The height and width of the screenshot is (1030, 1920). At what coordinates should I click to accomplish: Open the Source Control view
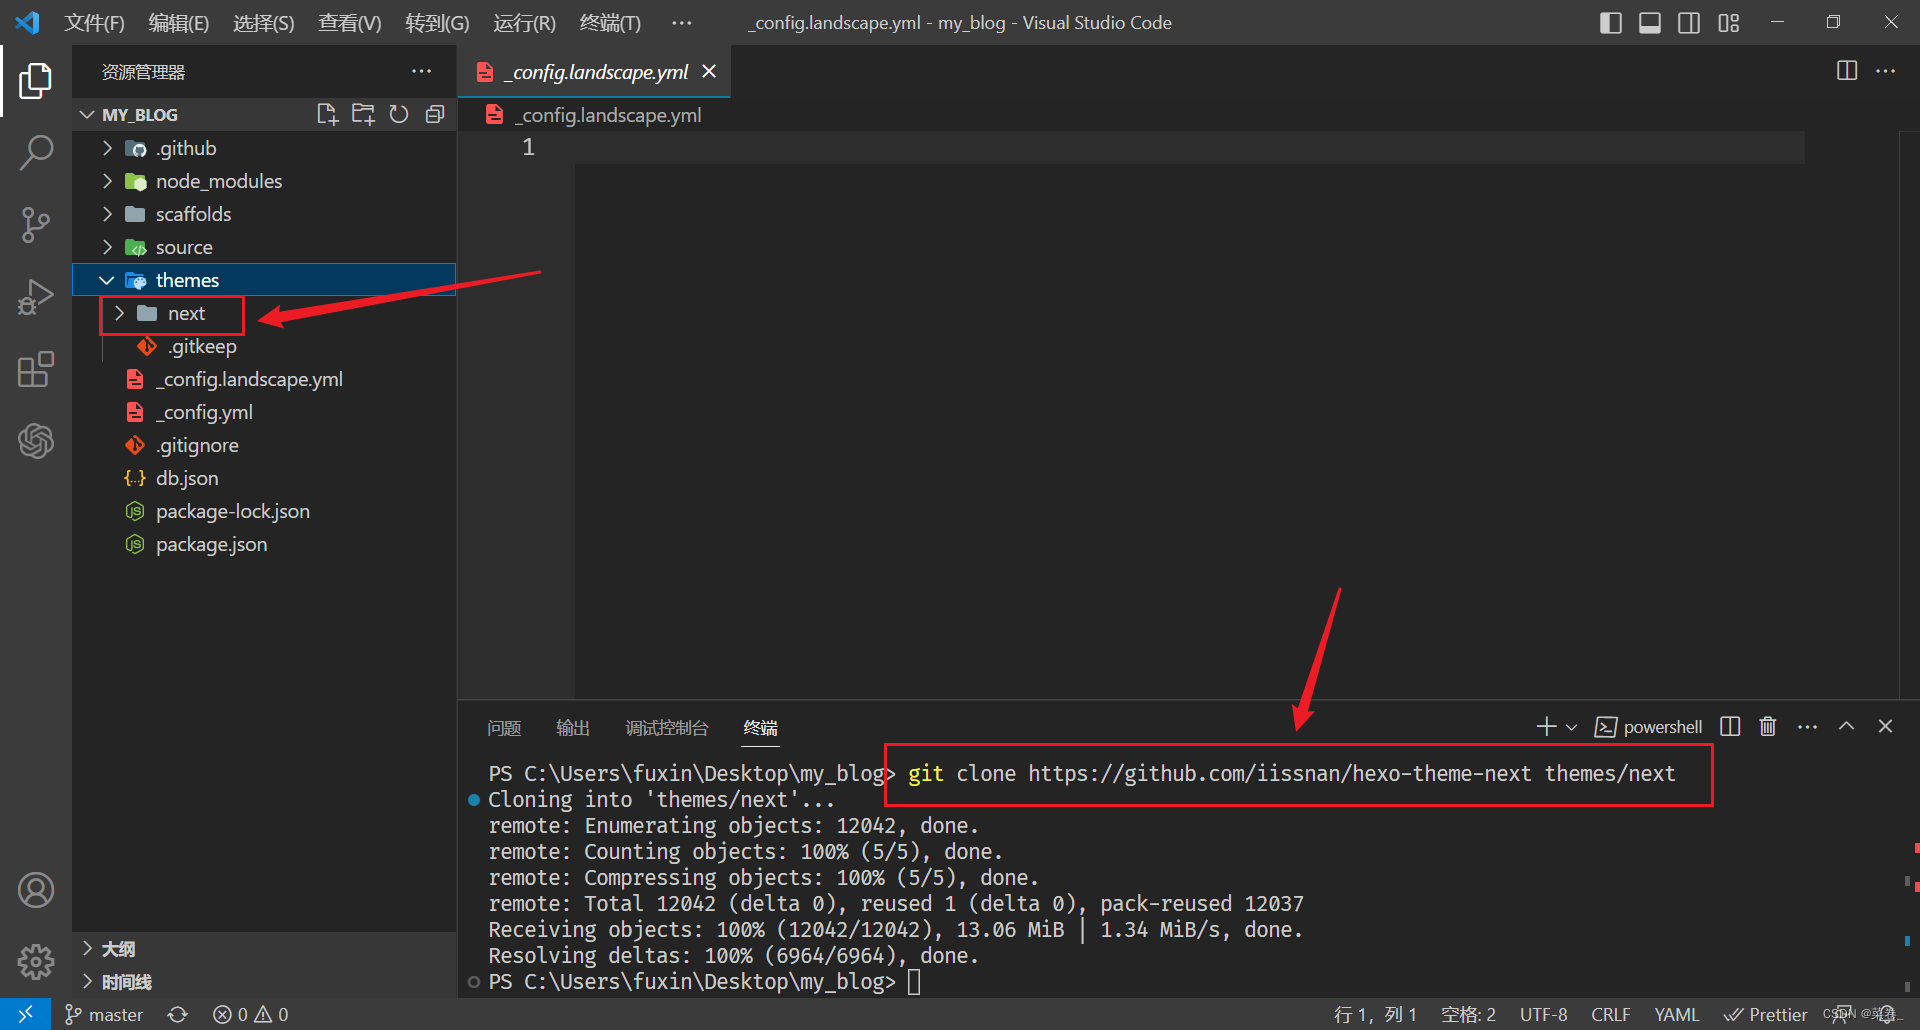(36, 225)
